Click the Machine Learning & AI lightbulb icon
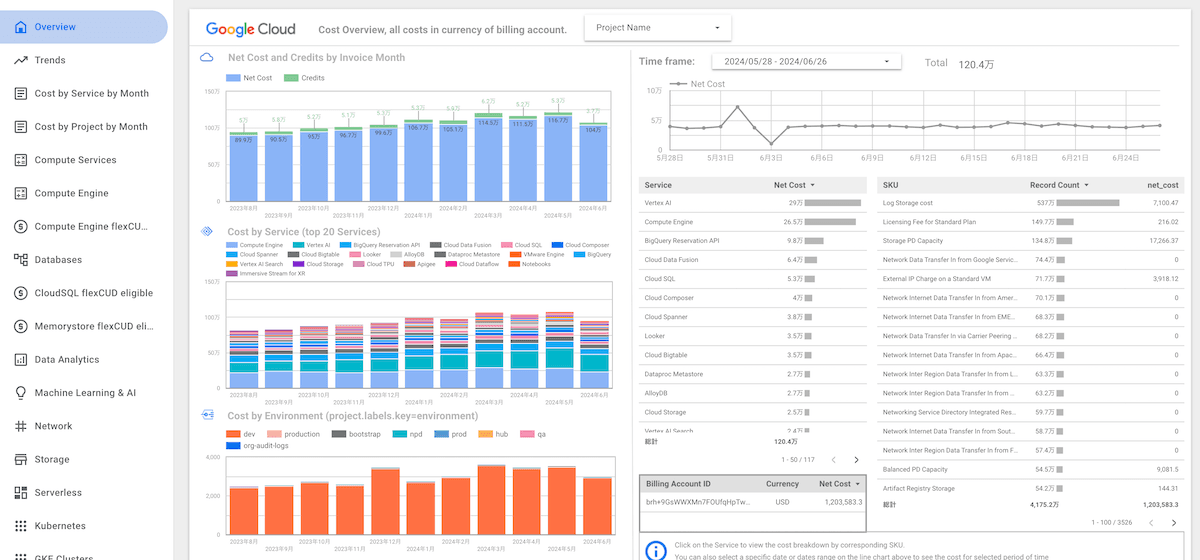Screen dimensions: 1200x560 (x=20, y=393)
